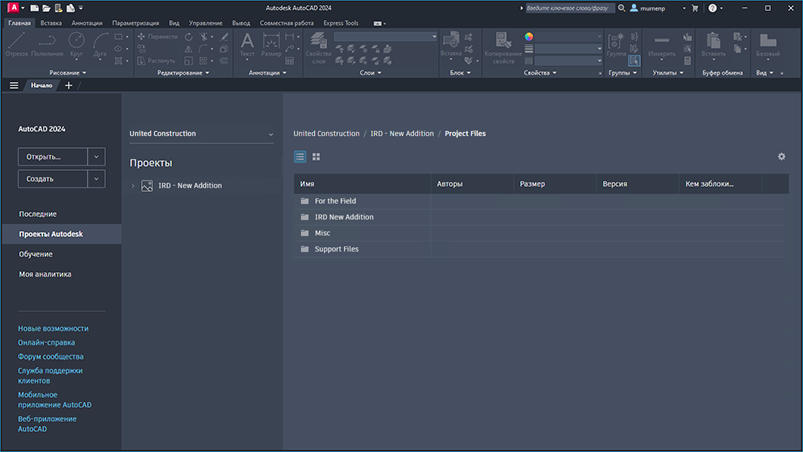This screenshot has height=452, width=803.
Task: Click the Dimension (Размер) tool
Action: 271,44
